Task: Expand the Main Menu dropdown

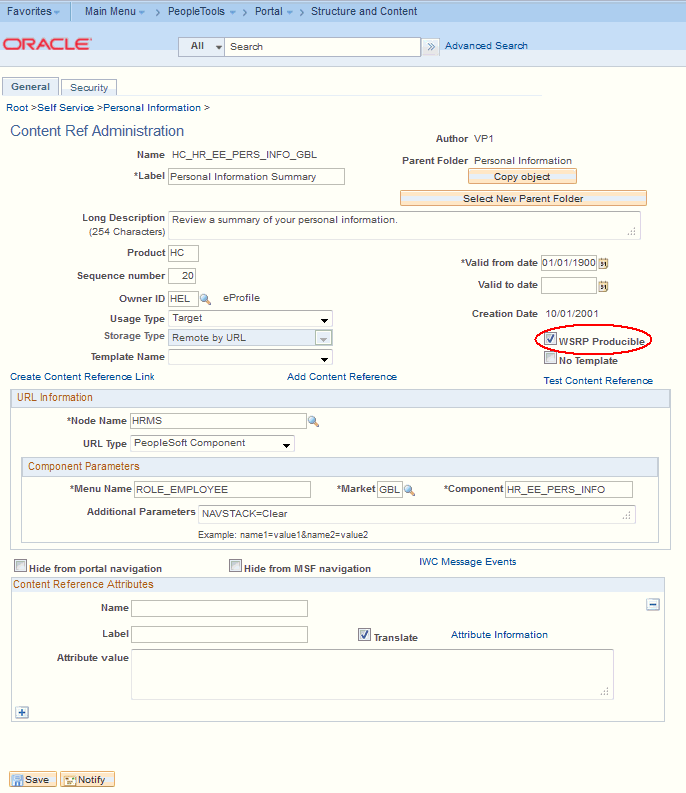Action: coord(115,12)
